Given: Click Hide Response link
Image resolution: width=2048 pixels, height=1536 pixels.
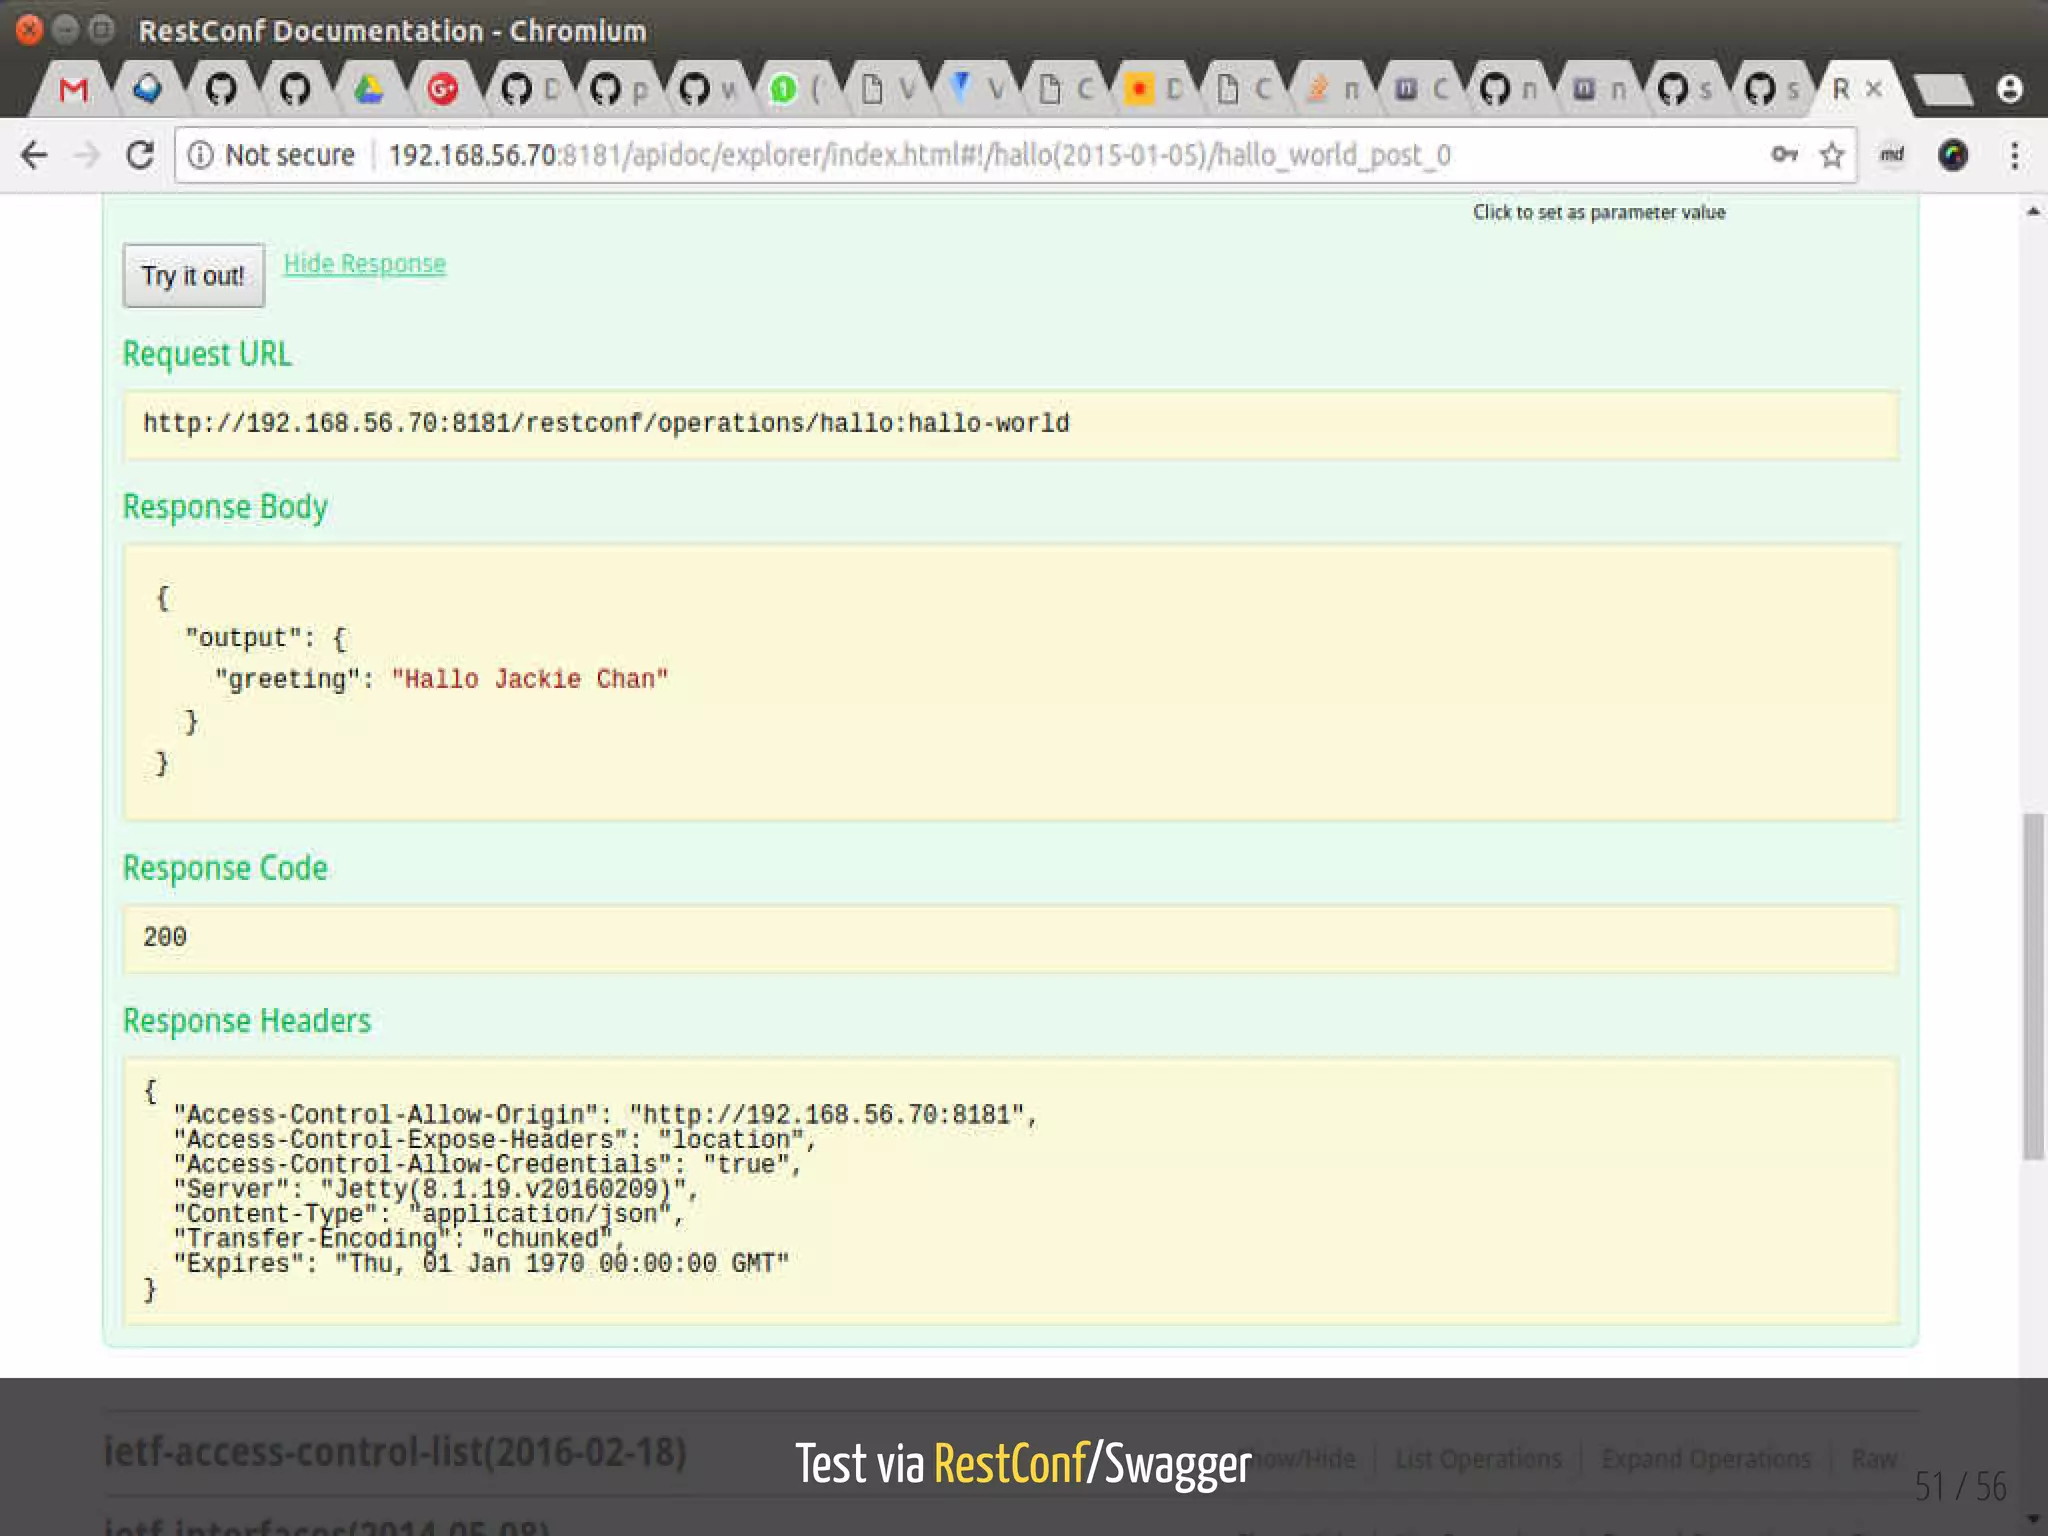Looking at the screenshot, I should [365, 263].
